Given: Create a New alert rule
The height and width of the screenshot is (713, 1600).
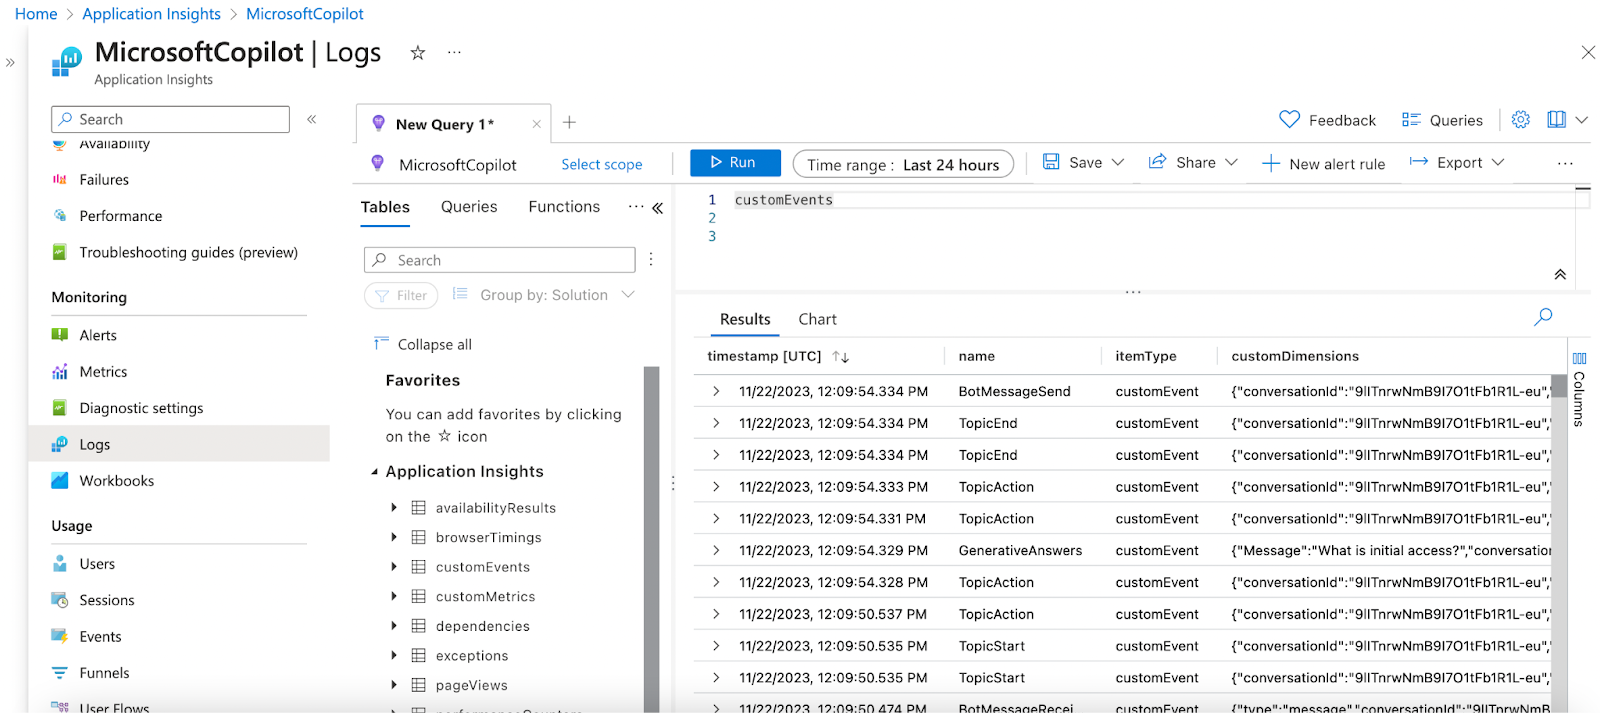Looking at the screenshot, I should tap(1324, 164).
